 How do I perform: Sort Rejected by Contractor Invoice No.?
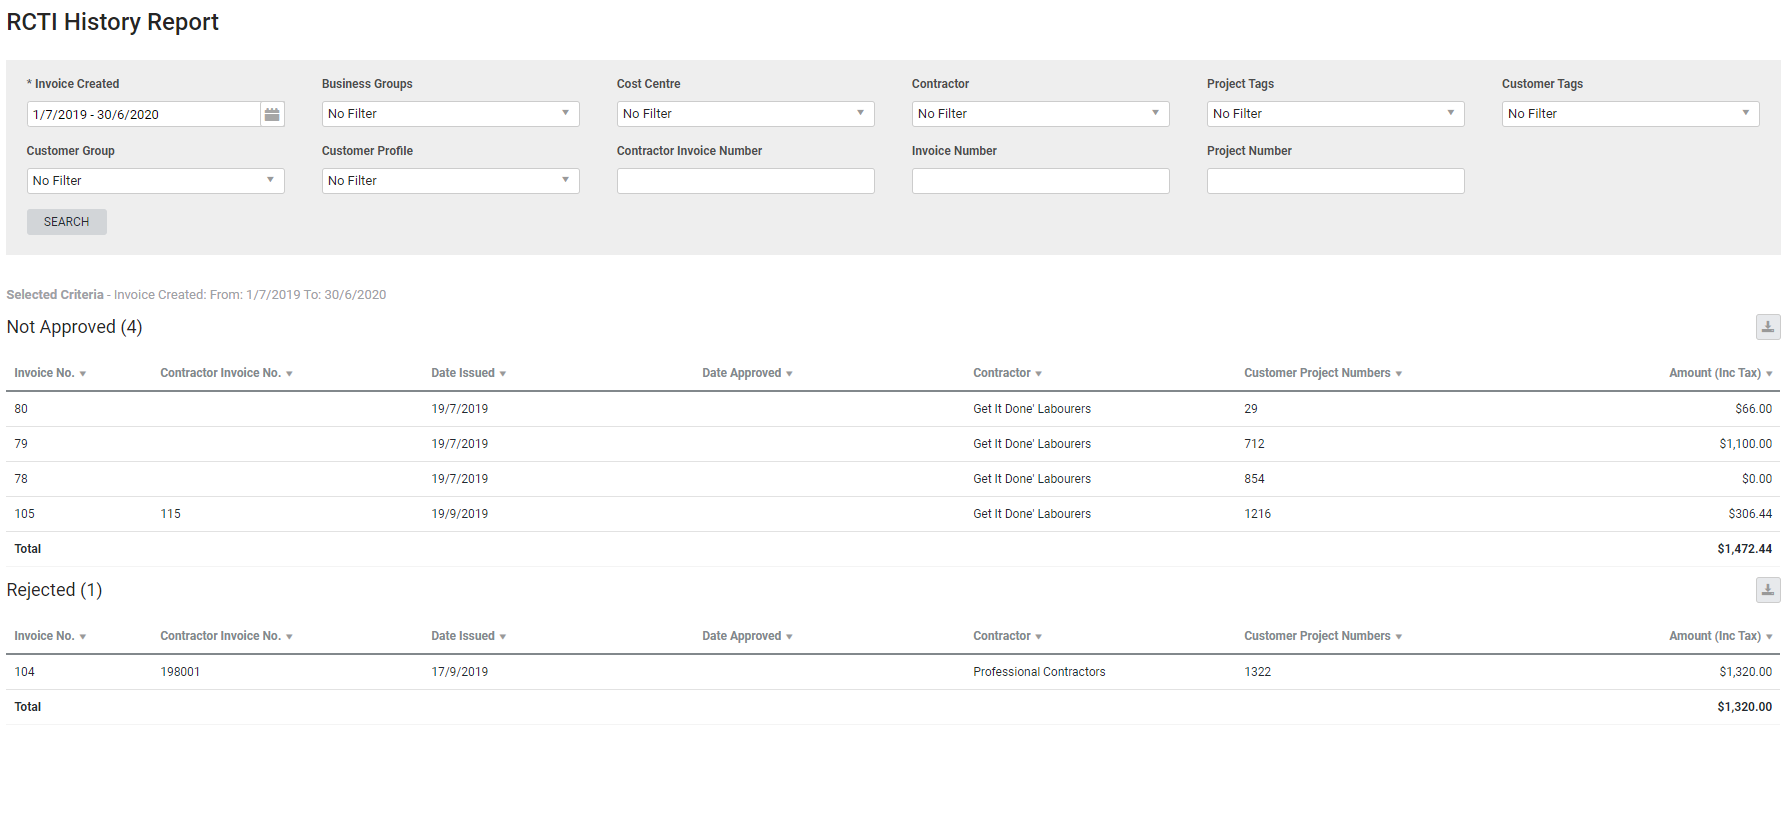click(x=226, y=636)
